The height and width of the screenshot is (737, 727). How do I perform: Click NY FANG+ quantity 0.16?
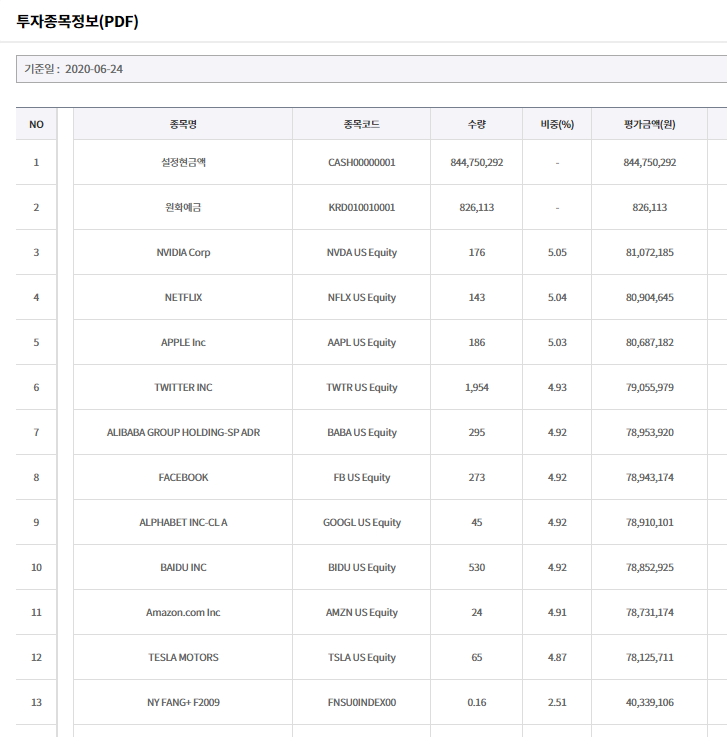(x=477, y=702)
